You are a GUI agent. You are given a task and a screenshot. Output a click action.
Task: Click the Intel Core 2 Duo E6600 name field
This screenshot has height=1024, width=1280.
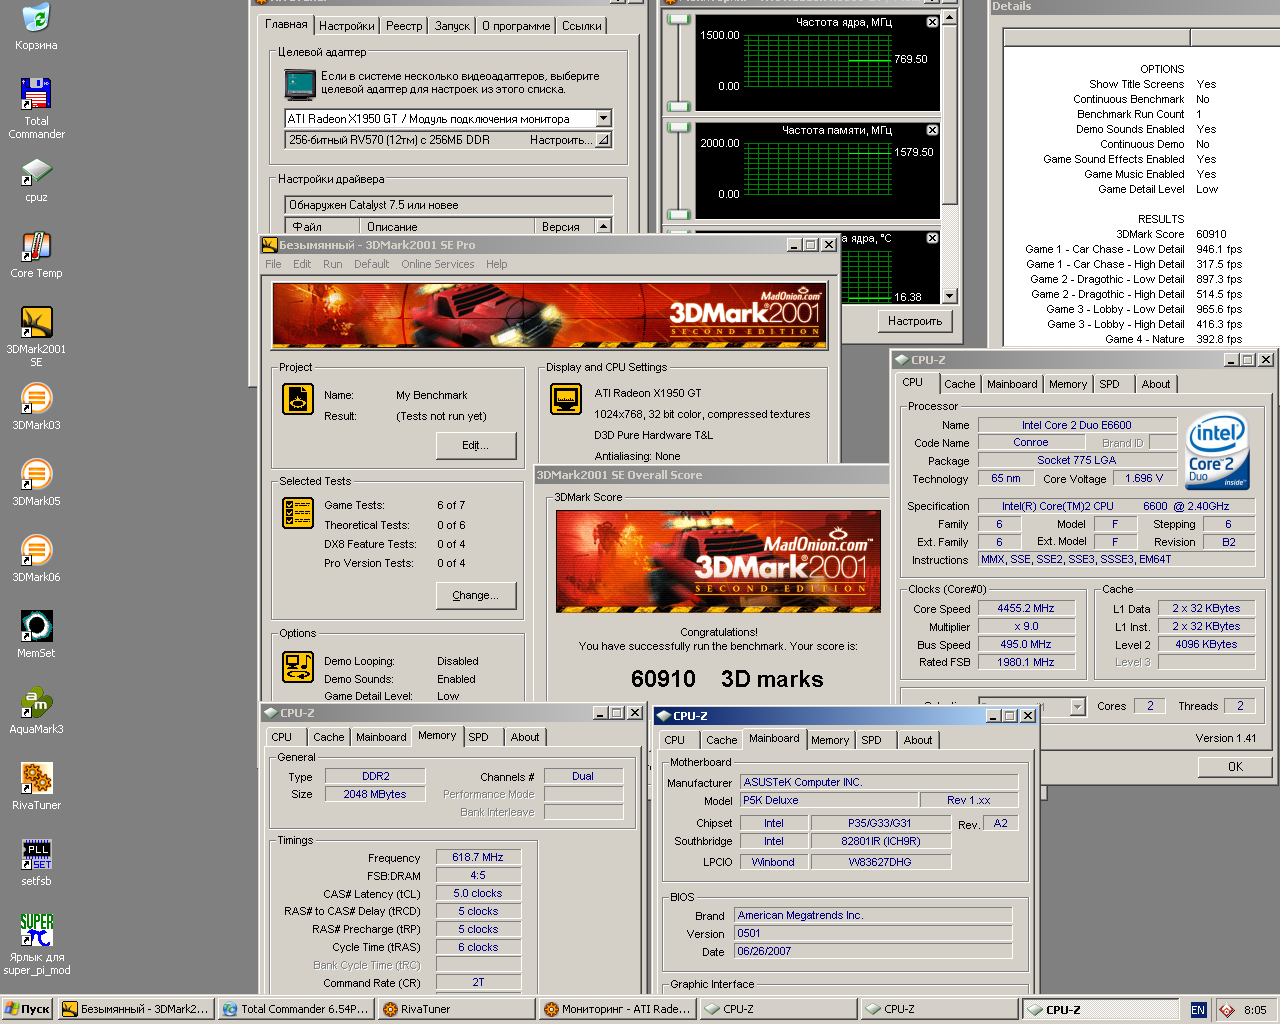1076,425
